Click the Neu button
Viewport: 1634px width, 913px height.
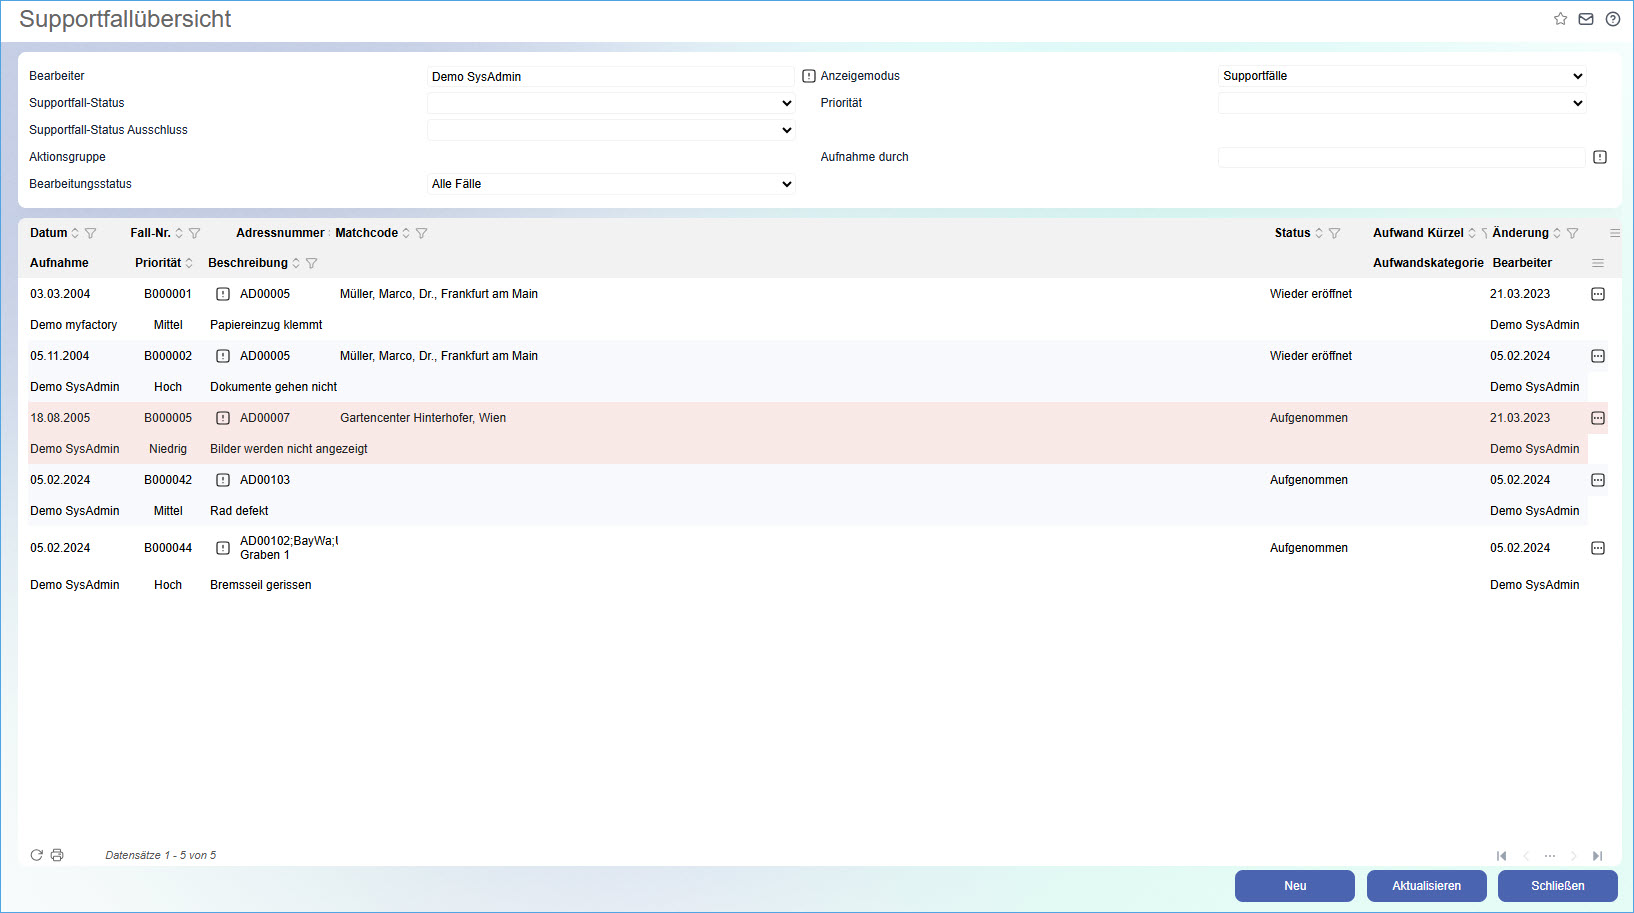point(1294,886)
